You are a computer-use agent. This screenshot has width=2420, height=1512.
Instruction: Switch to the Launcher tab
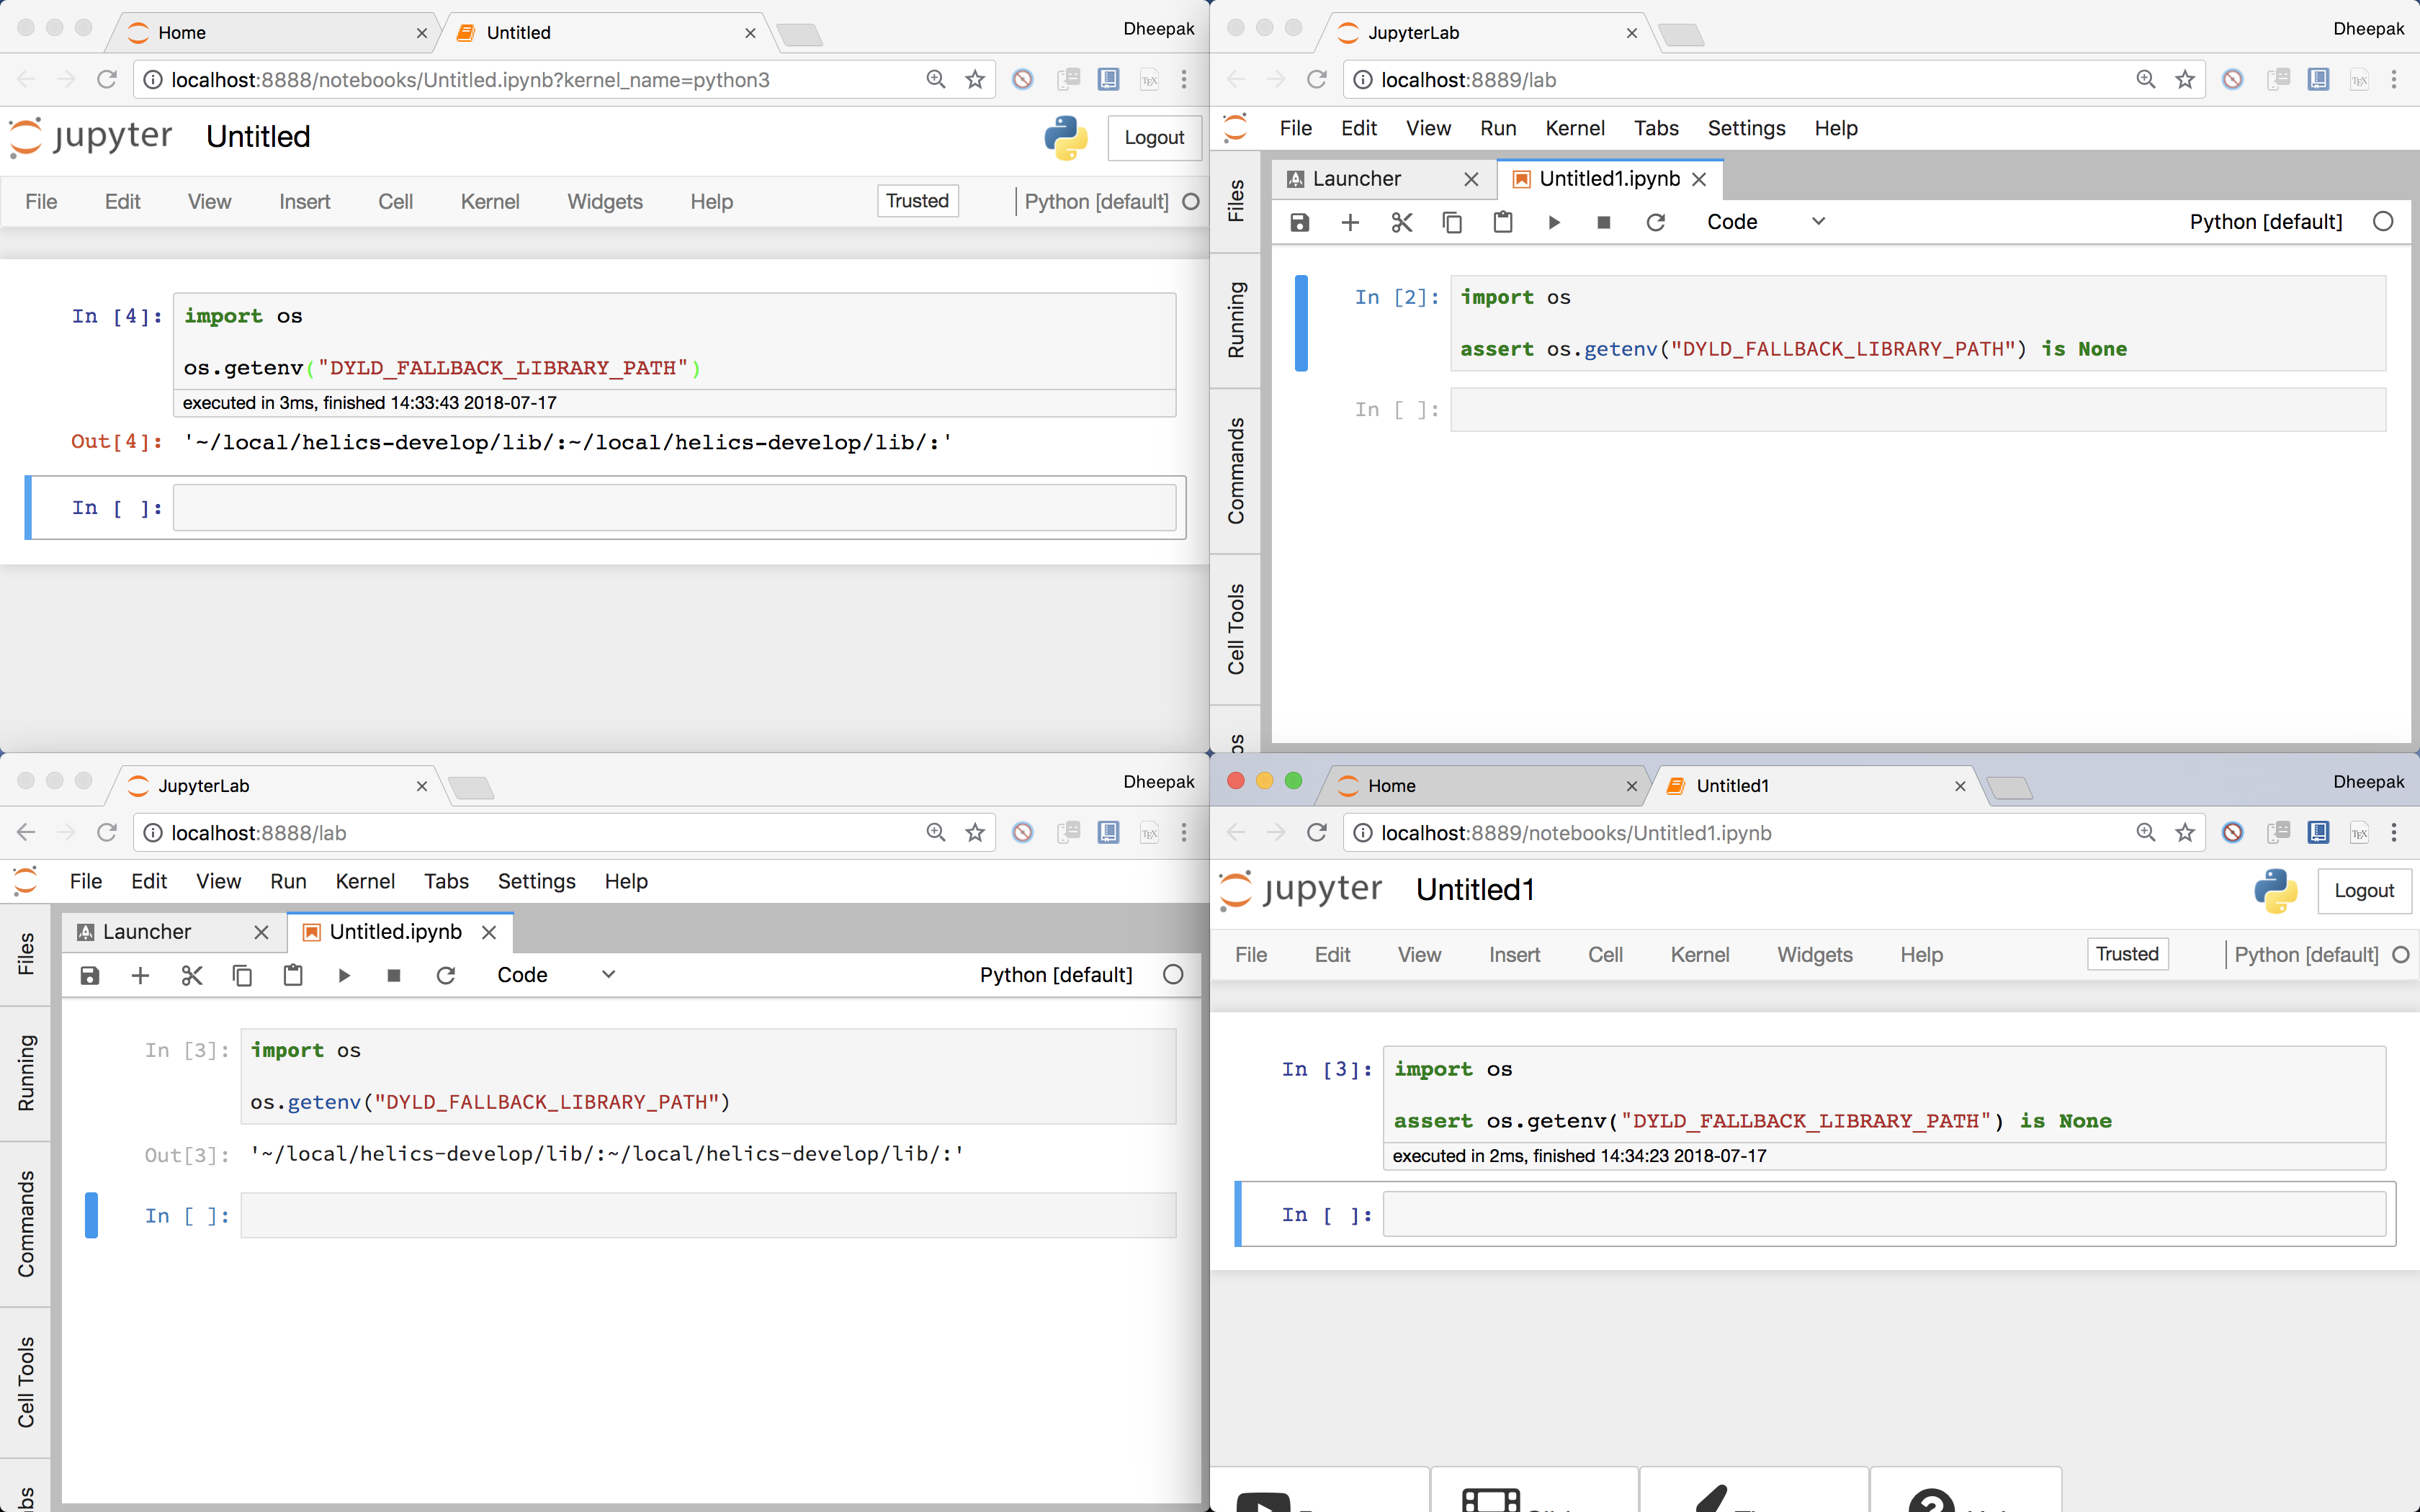tap(1355, 178)
